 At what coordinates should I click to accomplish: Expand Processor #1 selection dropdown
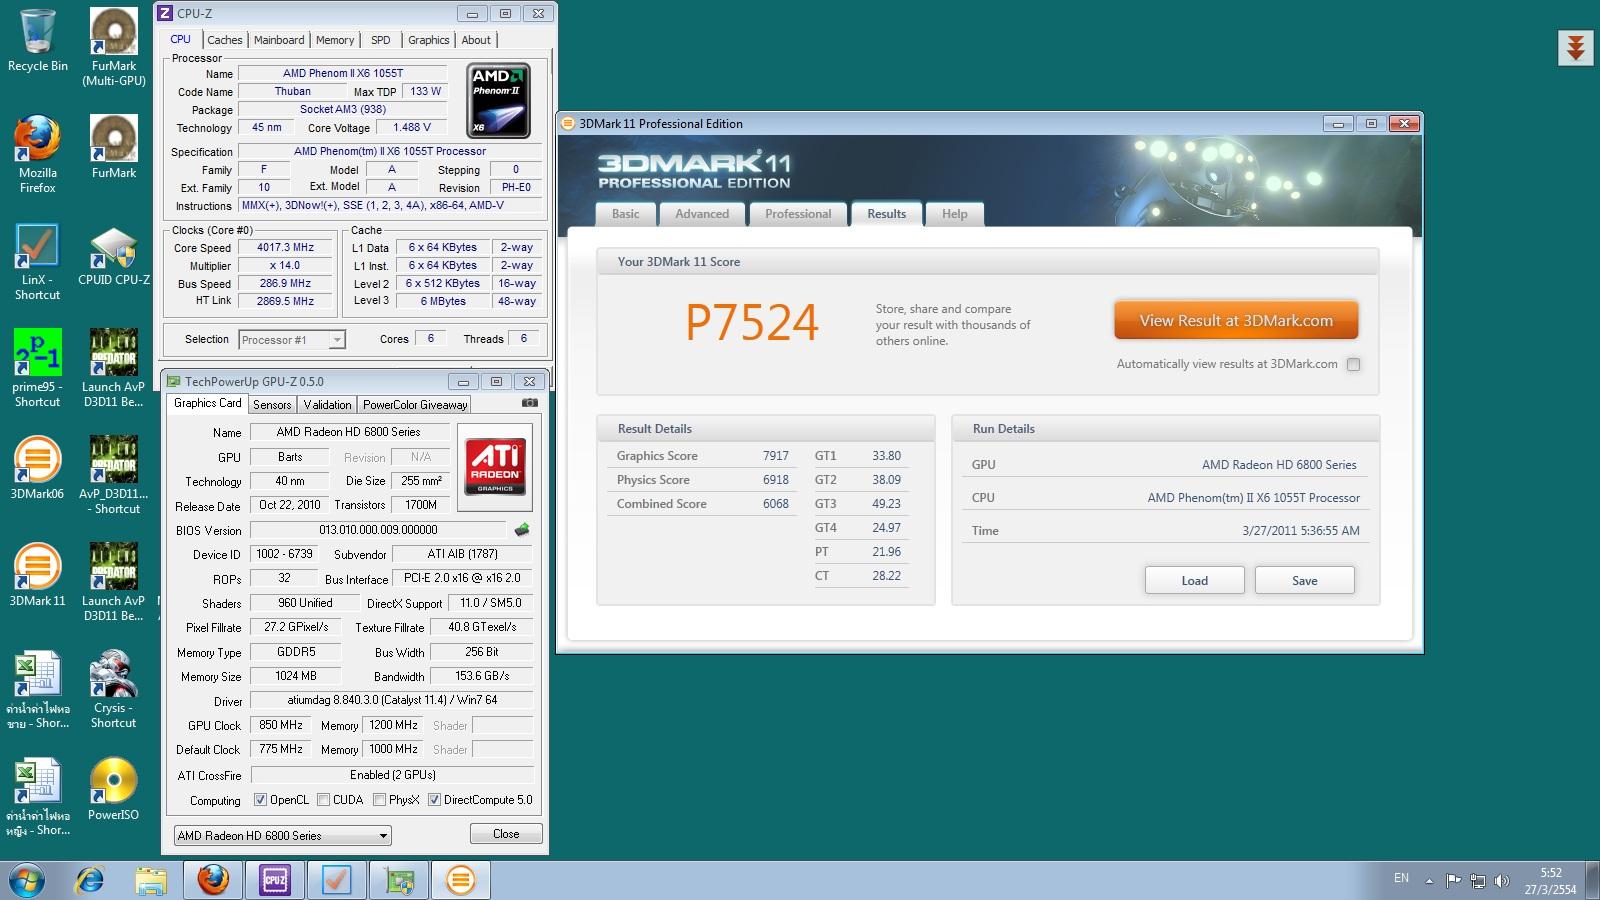point(337,340)
